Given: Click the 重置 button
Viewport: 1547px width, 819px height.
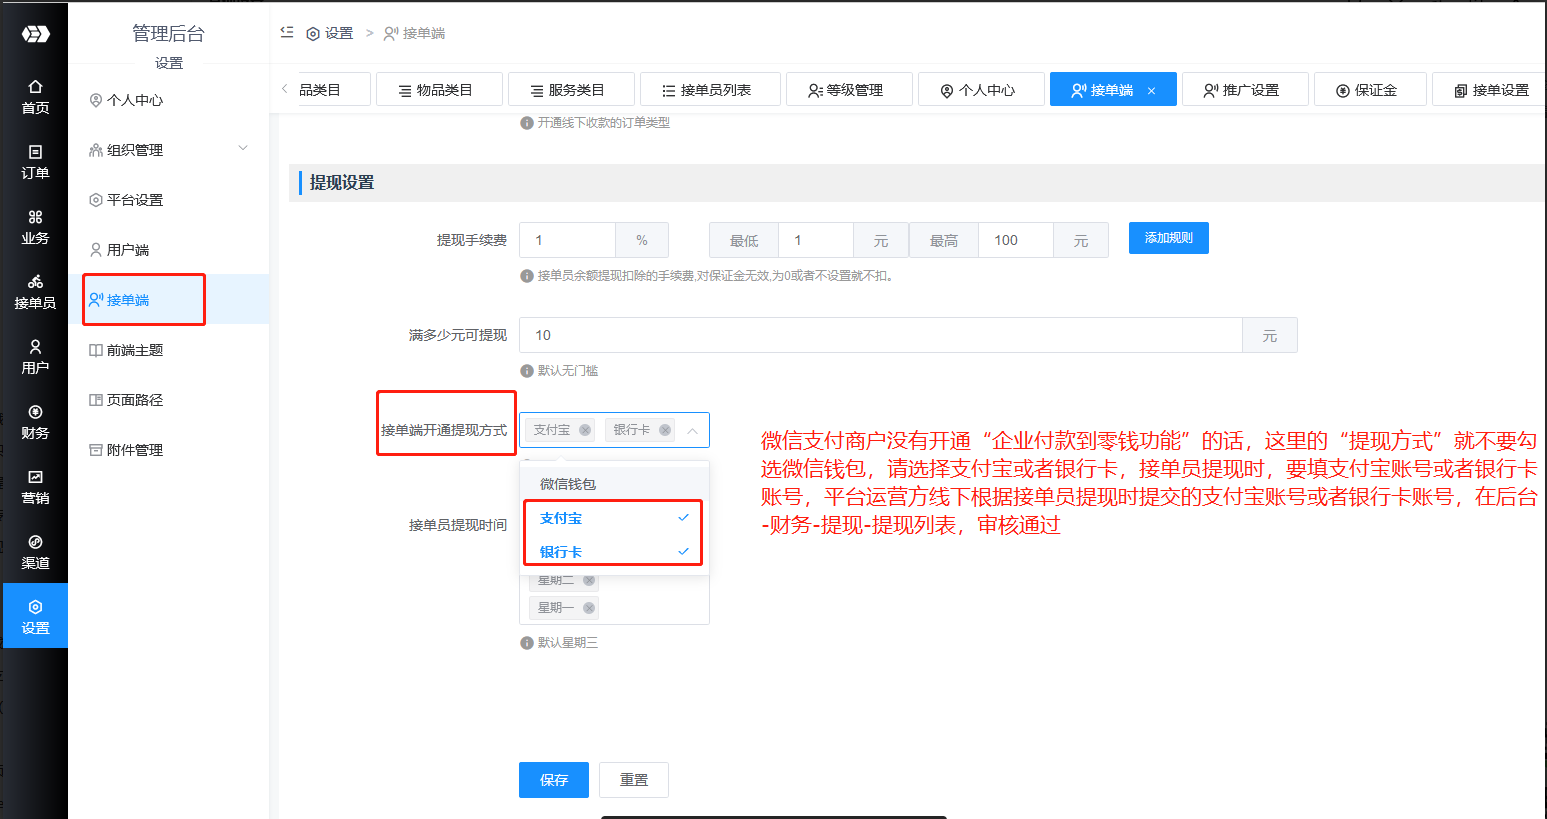Looking at the screenshot, I should tap(634, 780).
